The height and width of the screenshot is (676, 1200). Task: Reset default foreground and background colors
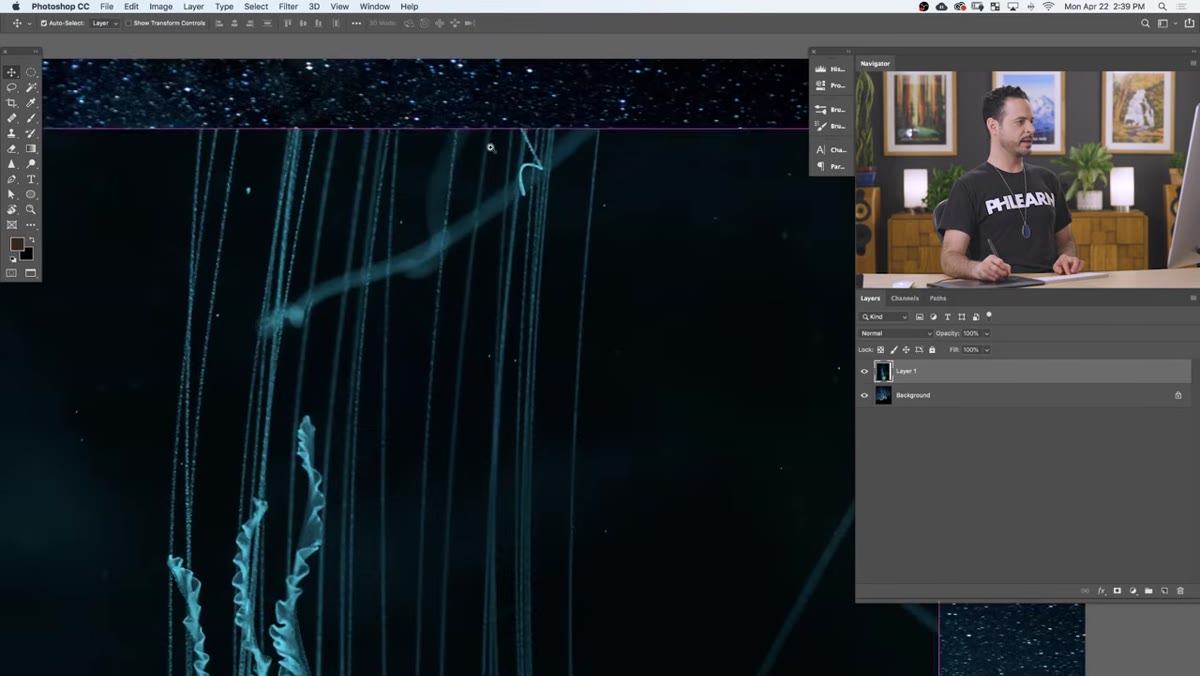point(13,259)
